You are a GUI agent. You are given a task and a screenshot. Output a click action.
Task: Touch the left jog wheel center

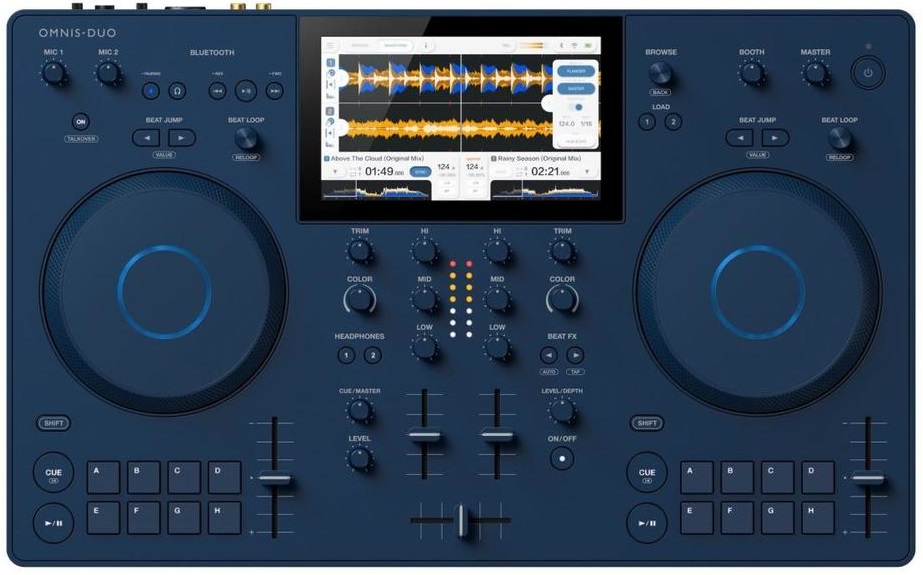[164, 293]
